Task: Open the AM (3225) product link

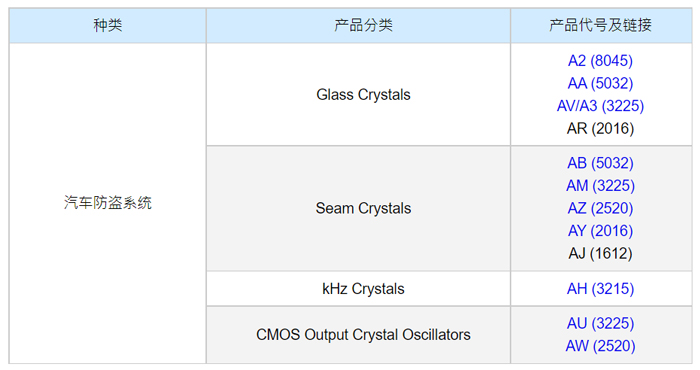Action: coord(600,186)
